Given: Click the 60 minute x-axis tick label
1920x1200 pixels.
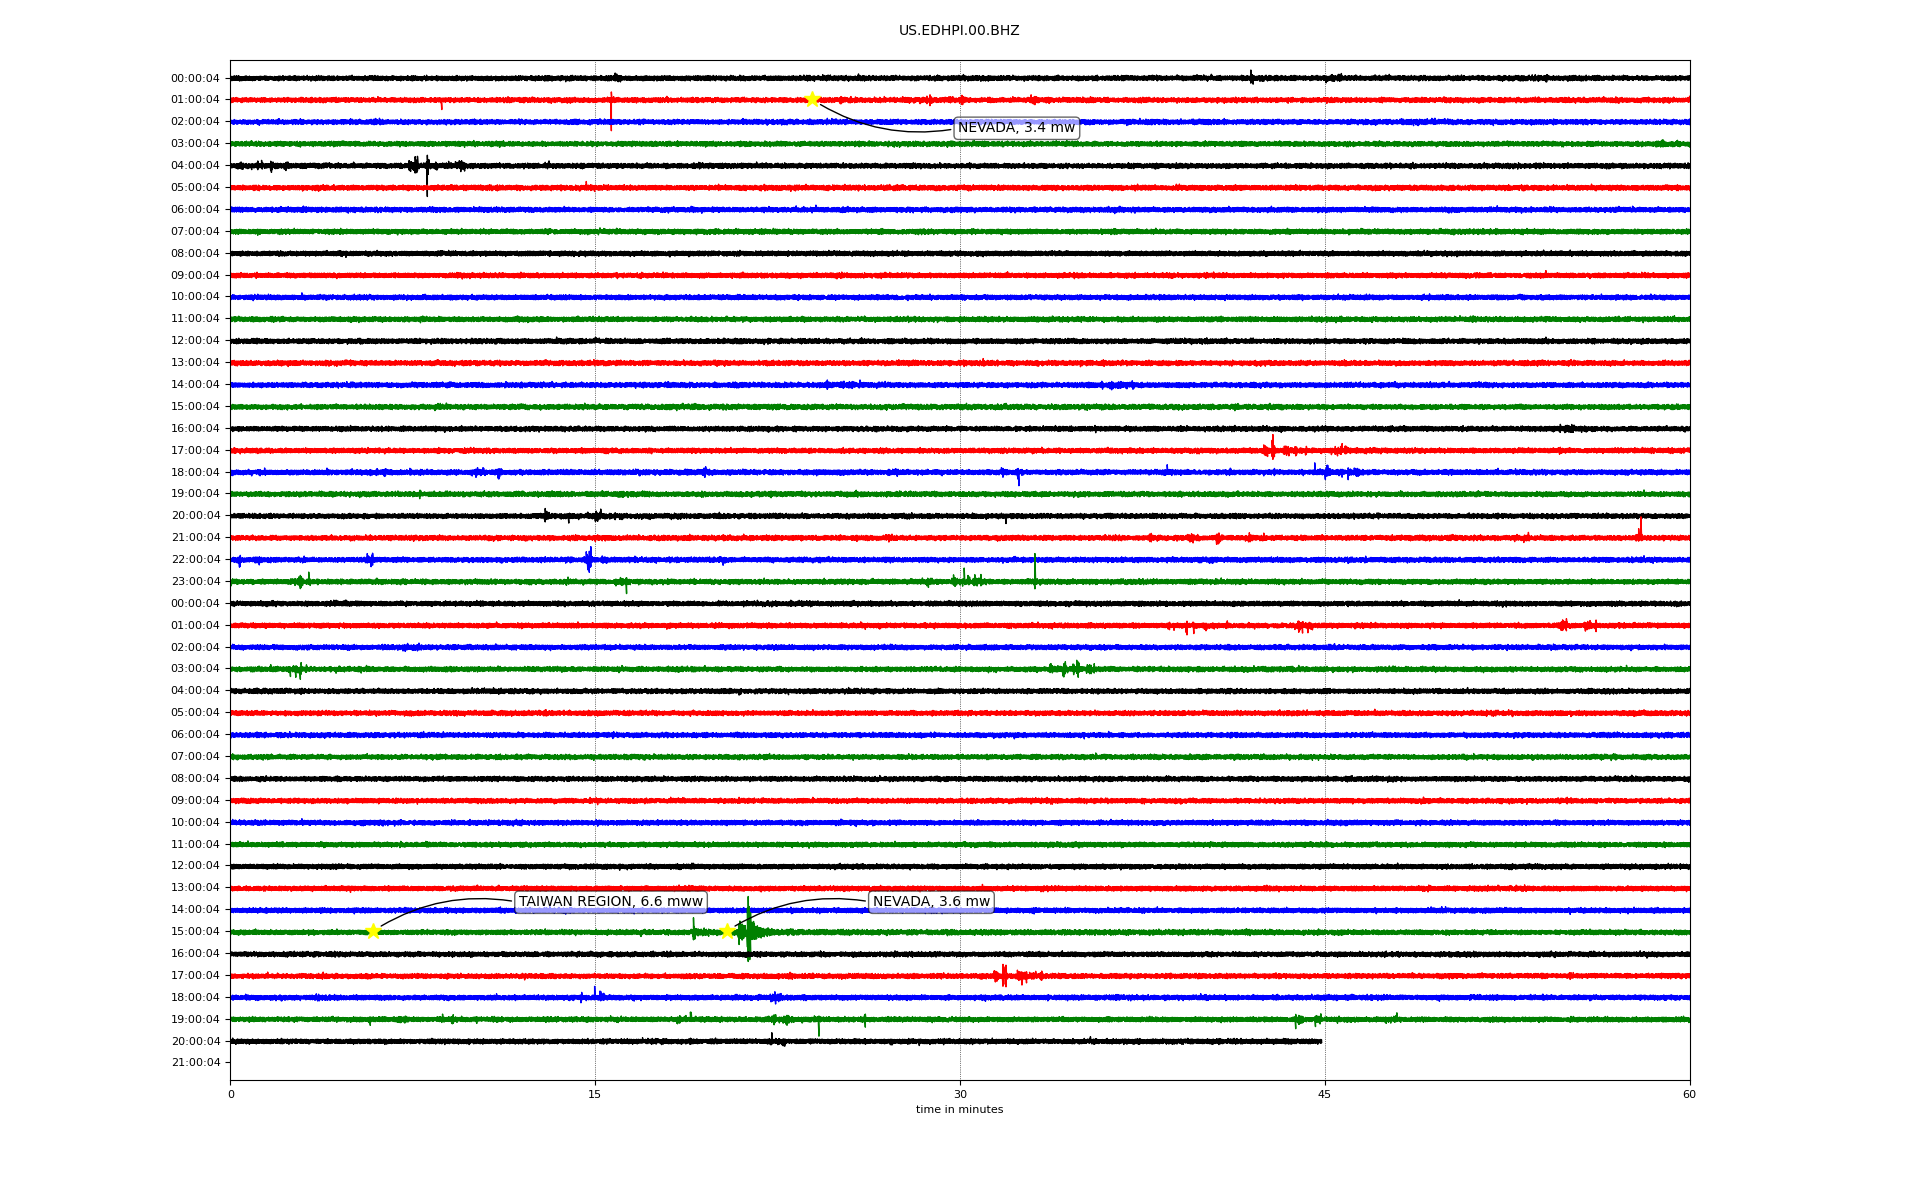Looking at the screenshot, I should tap(1688, 1094).
